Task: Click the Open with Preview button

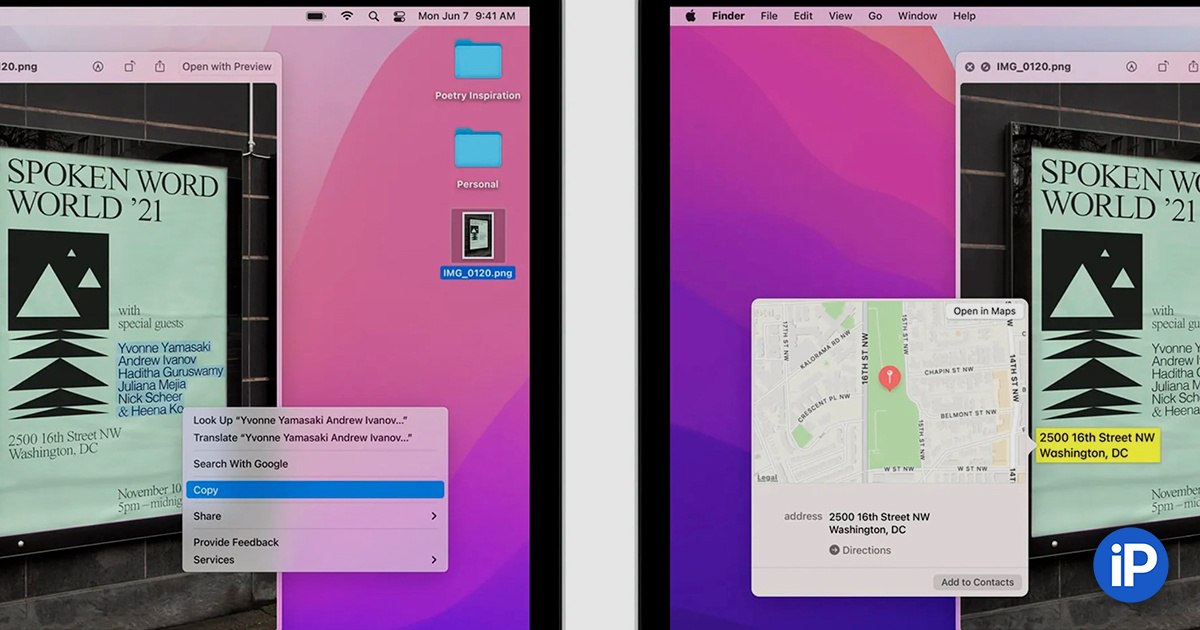Action: click(x=227, y=67)
